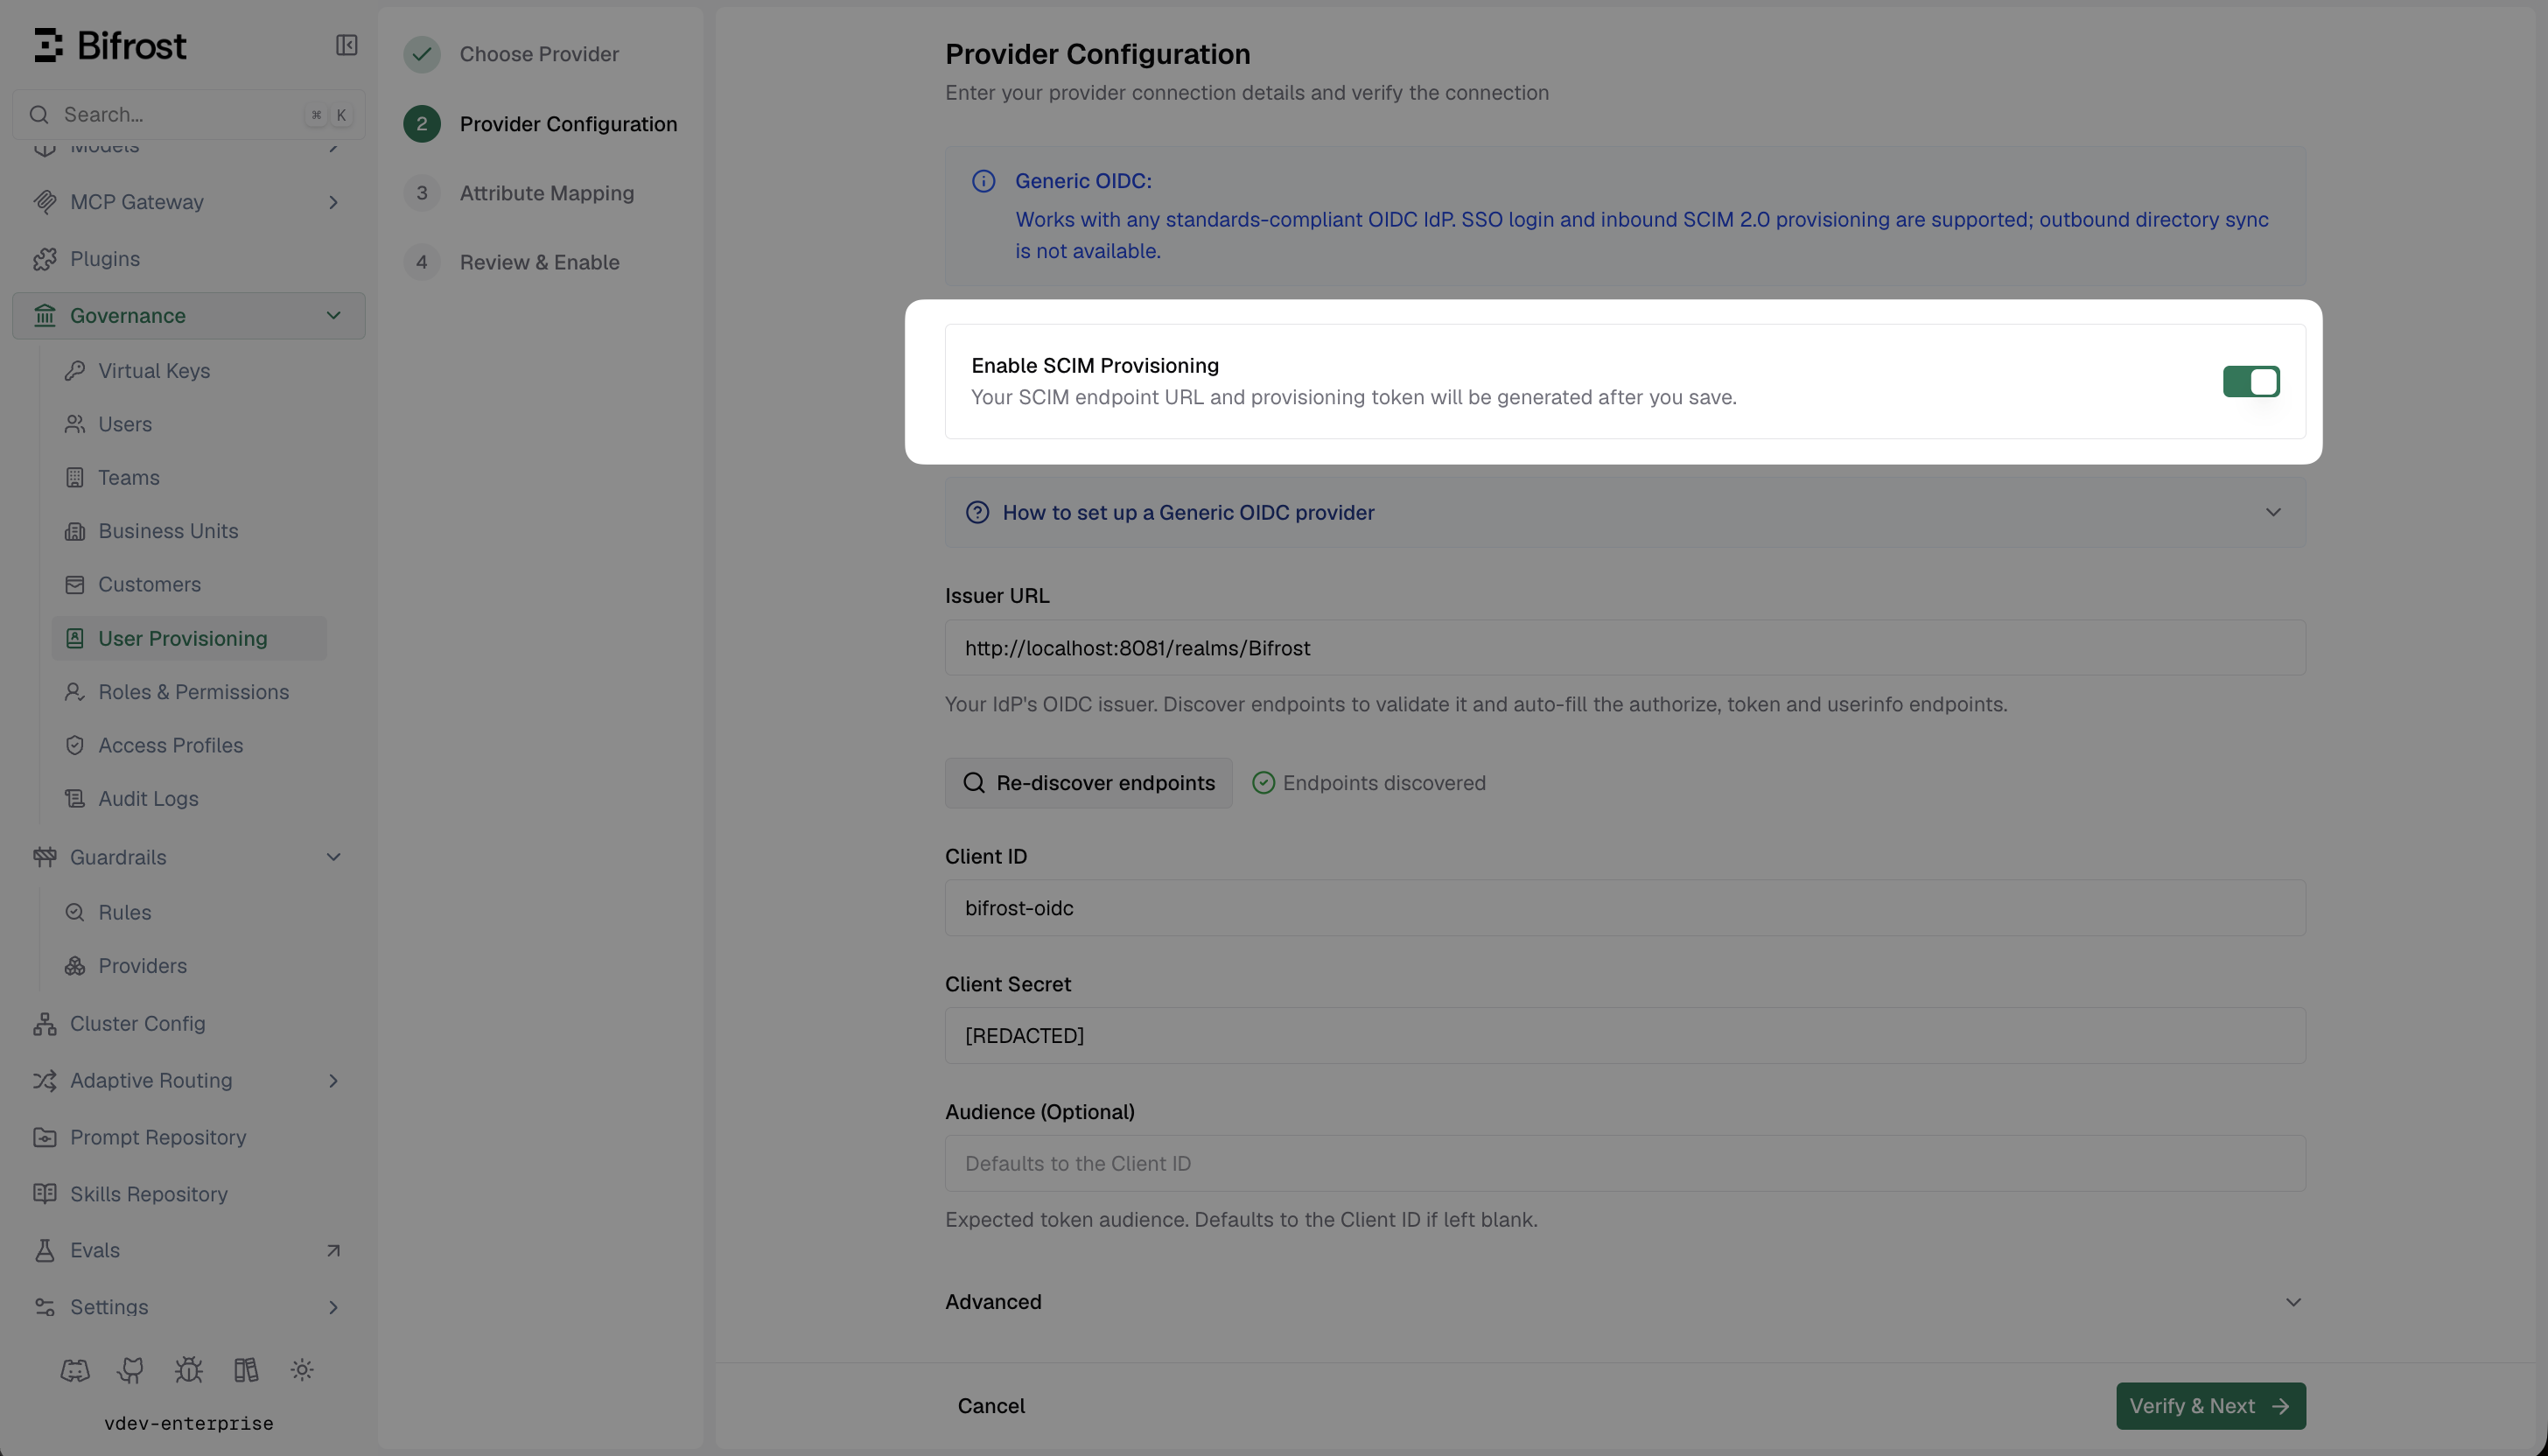
Task: Click the Advanced section label
Action: [x=993, y=1302]
